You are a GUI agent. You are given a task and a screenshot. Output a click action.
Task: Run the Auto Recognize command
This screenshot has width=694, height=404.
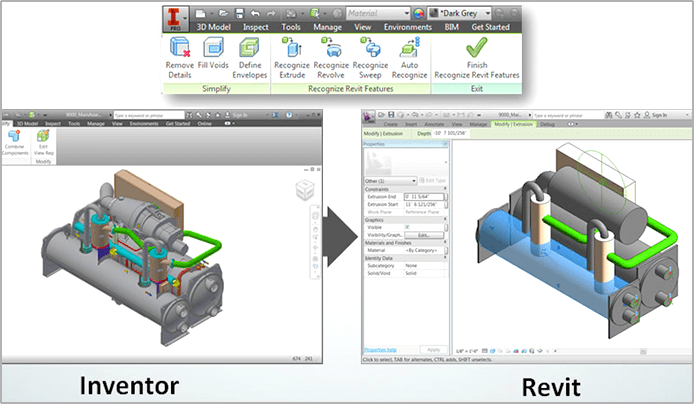coord(409,58)
